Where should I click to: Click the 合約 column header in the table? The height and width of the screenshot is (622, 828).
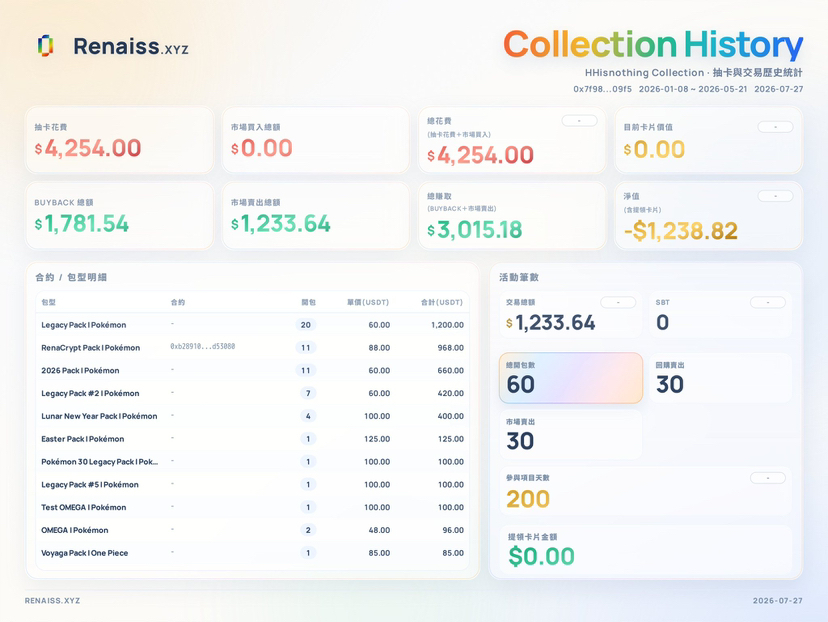[x=178, y=303]
